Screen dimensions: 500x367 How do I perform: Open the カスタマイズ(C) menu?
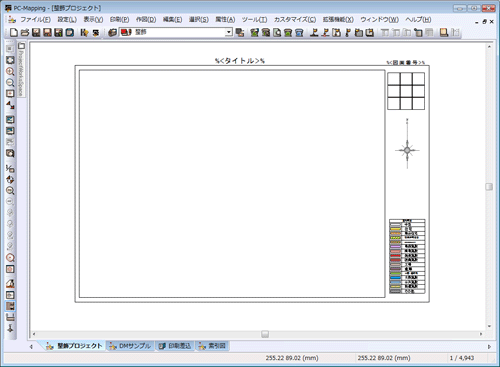[295, 20]
